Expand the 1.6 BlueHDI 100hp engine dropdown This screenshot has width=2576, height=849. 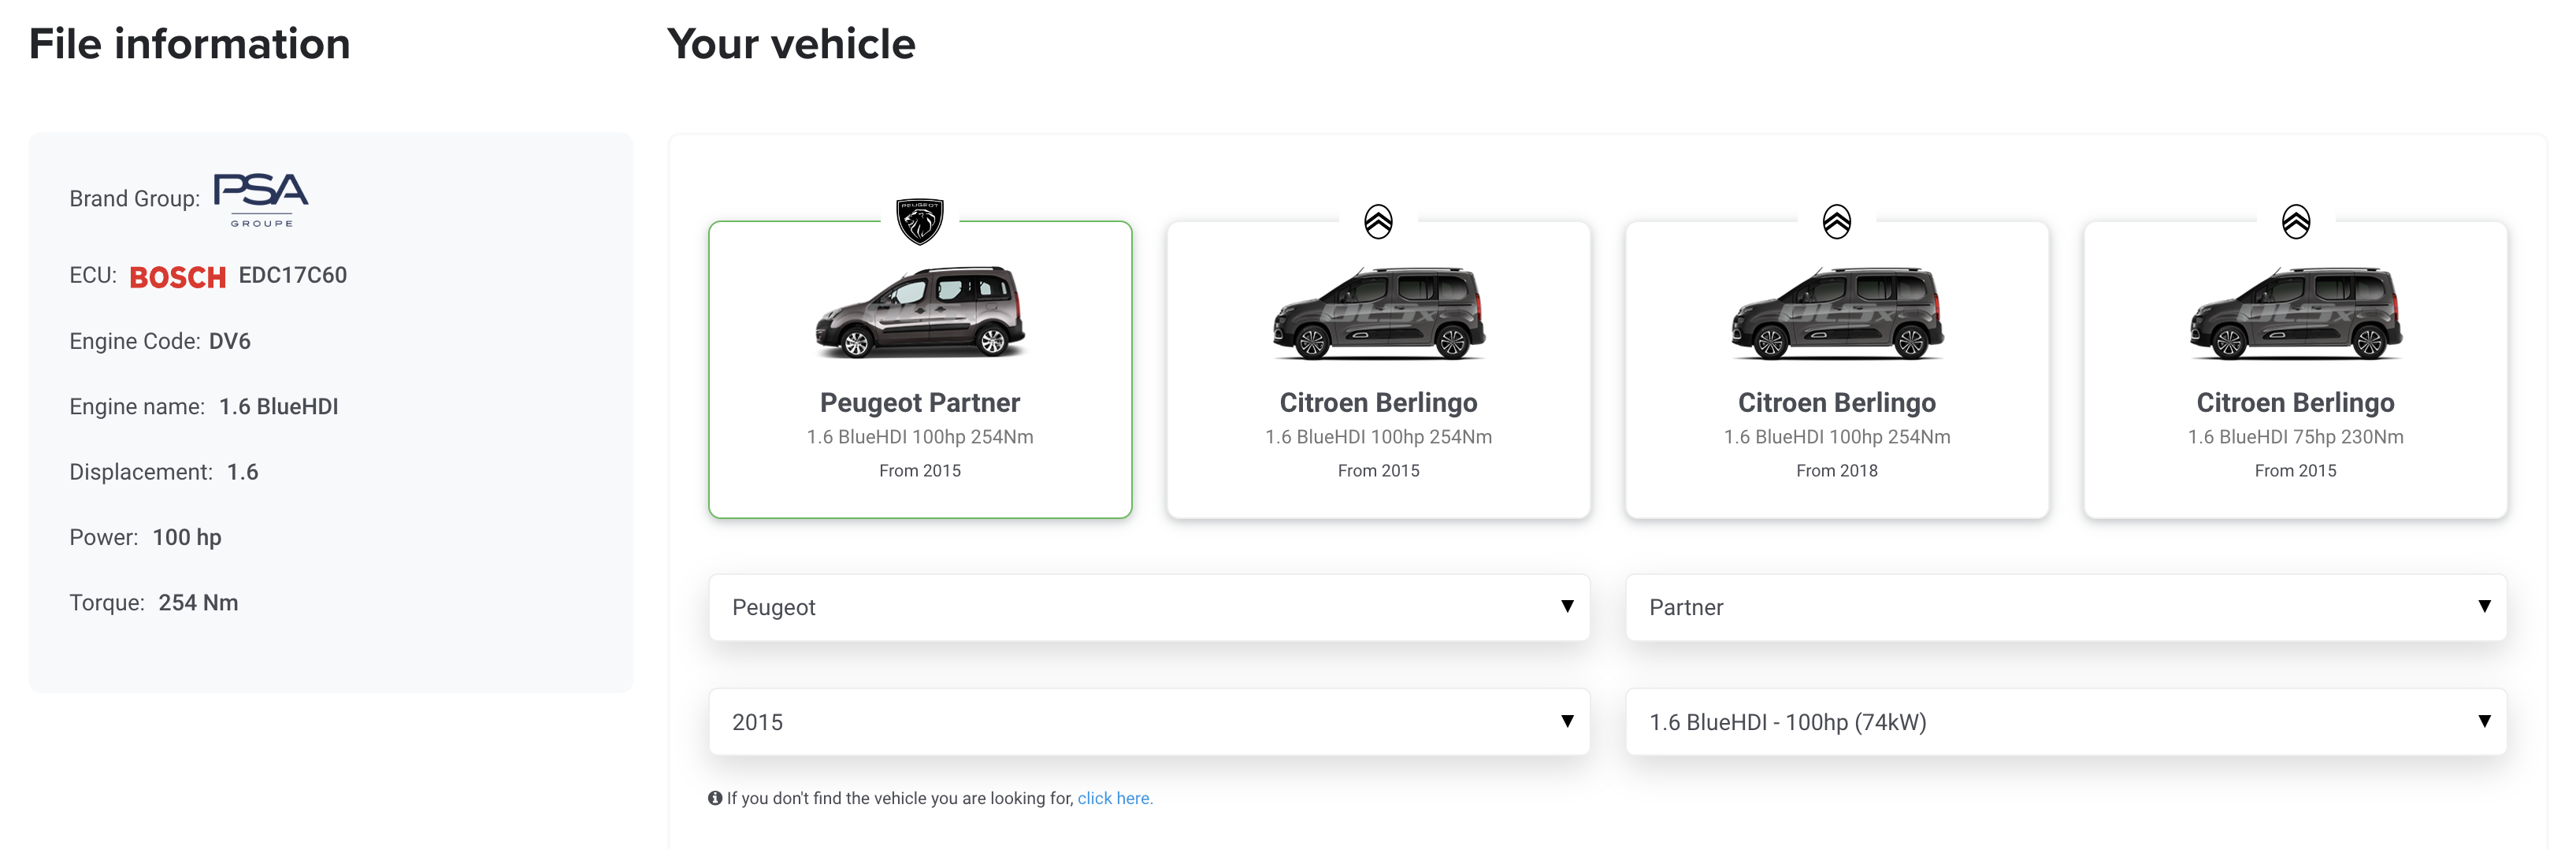tap(2066, 722)
